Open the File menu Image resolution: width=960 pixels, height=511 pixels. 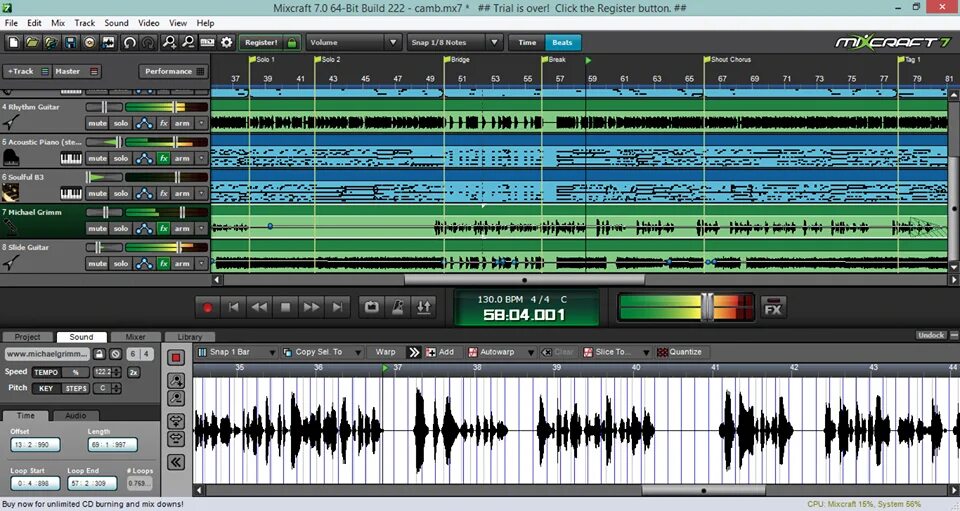click(x=11, y=23)
